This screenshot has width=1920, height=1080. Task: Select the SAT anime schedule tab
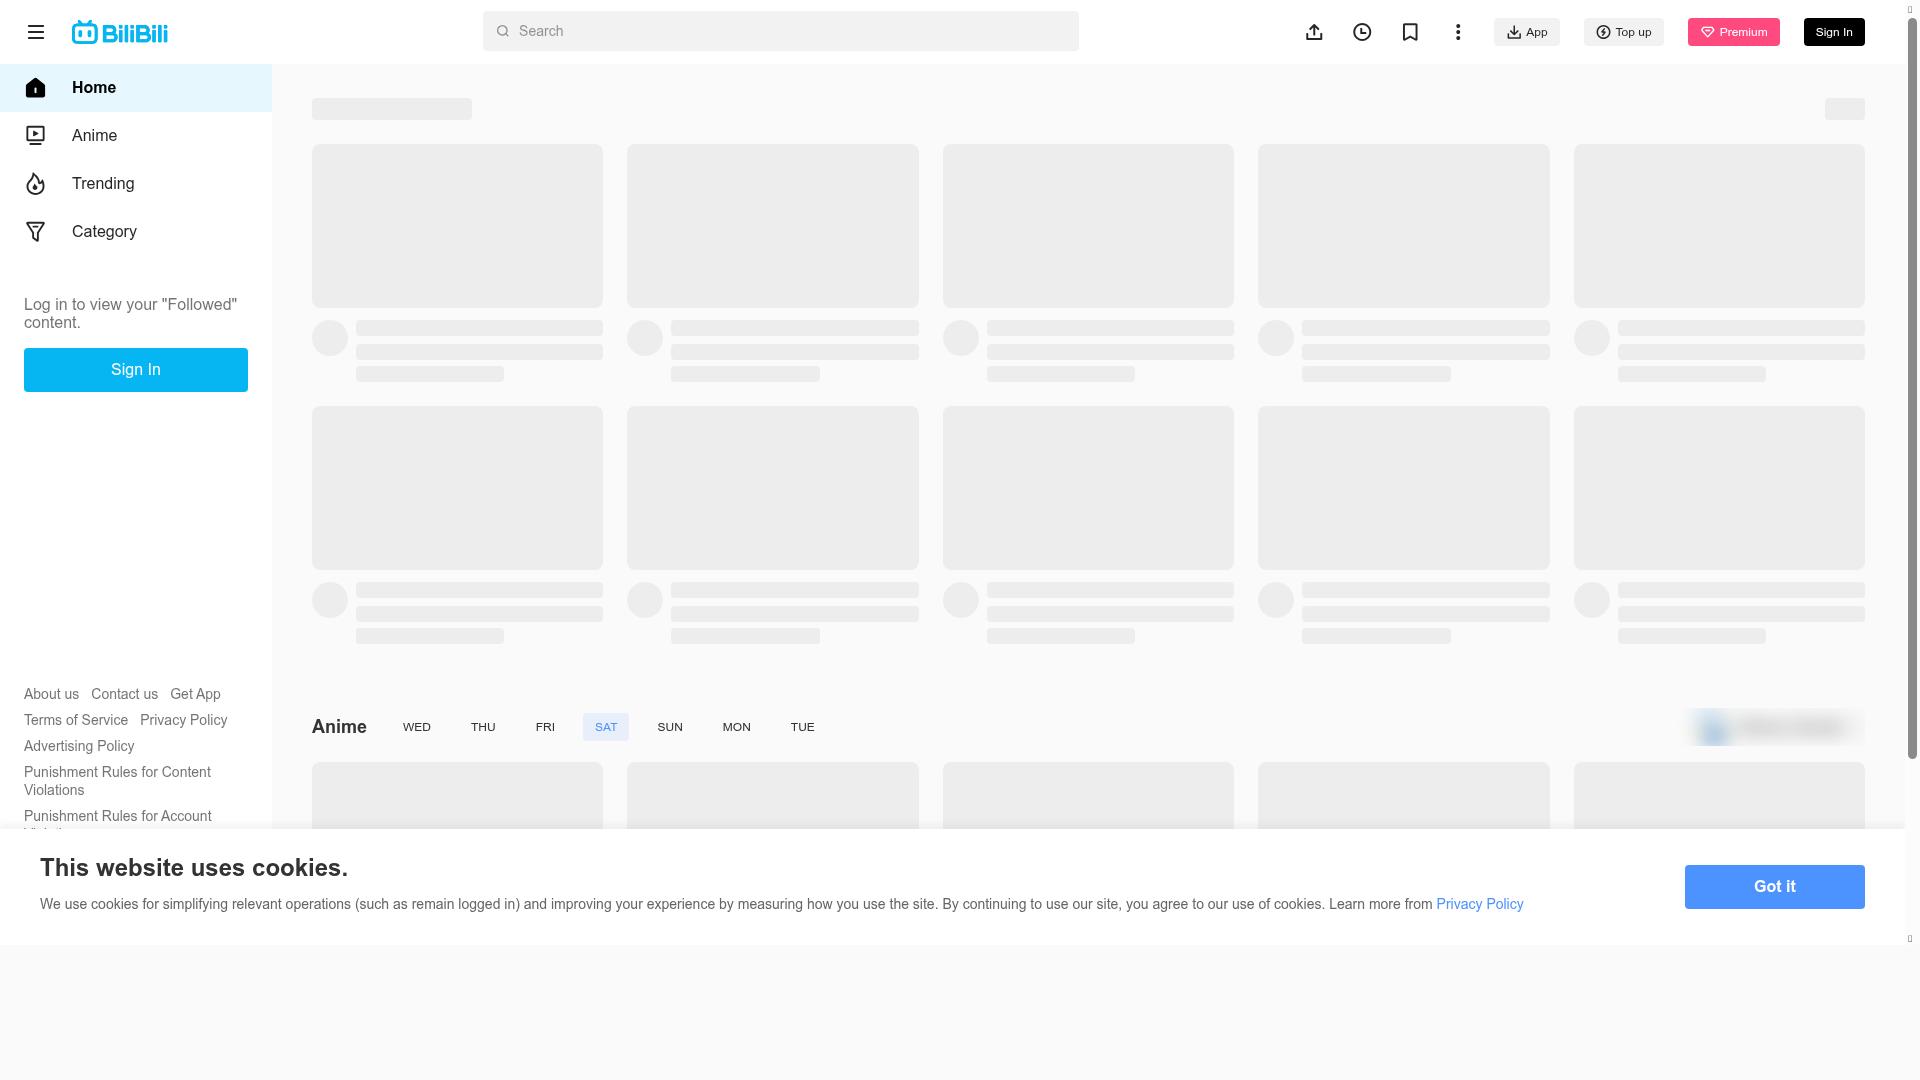(606, 727)
